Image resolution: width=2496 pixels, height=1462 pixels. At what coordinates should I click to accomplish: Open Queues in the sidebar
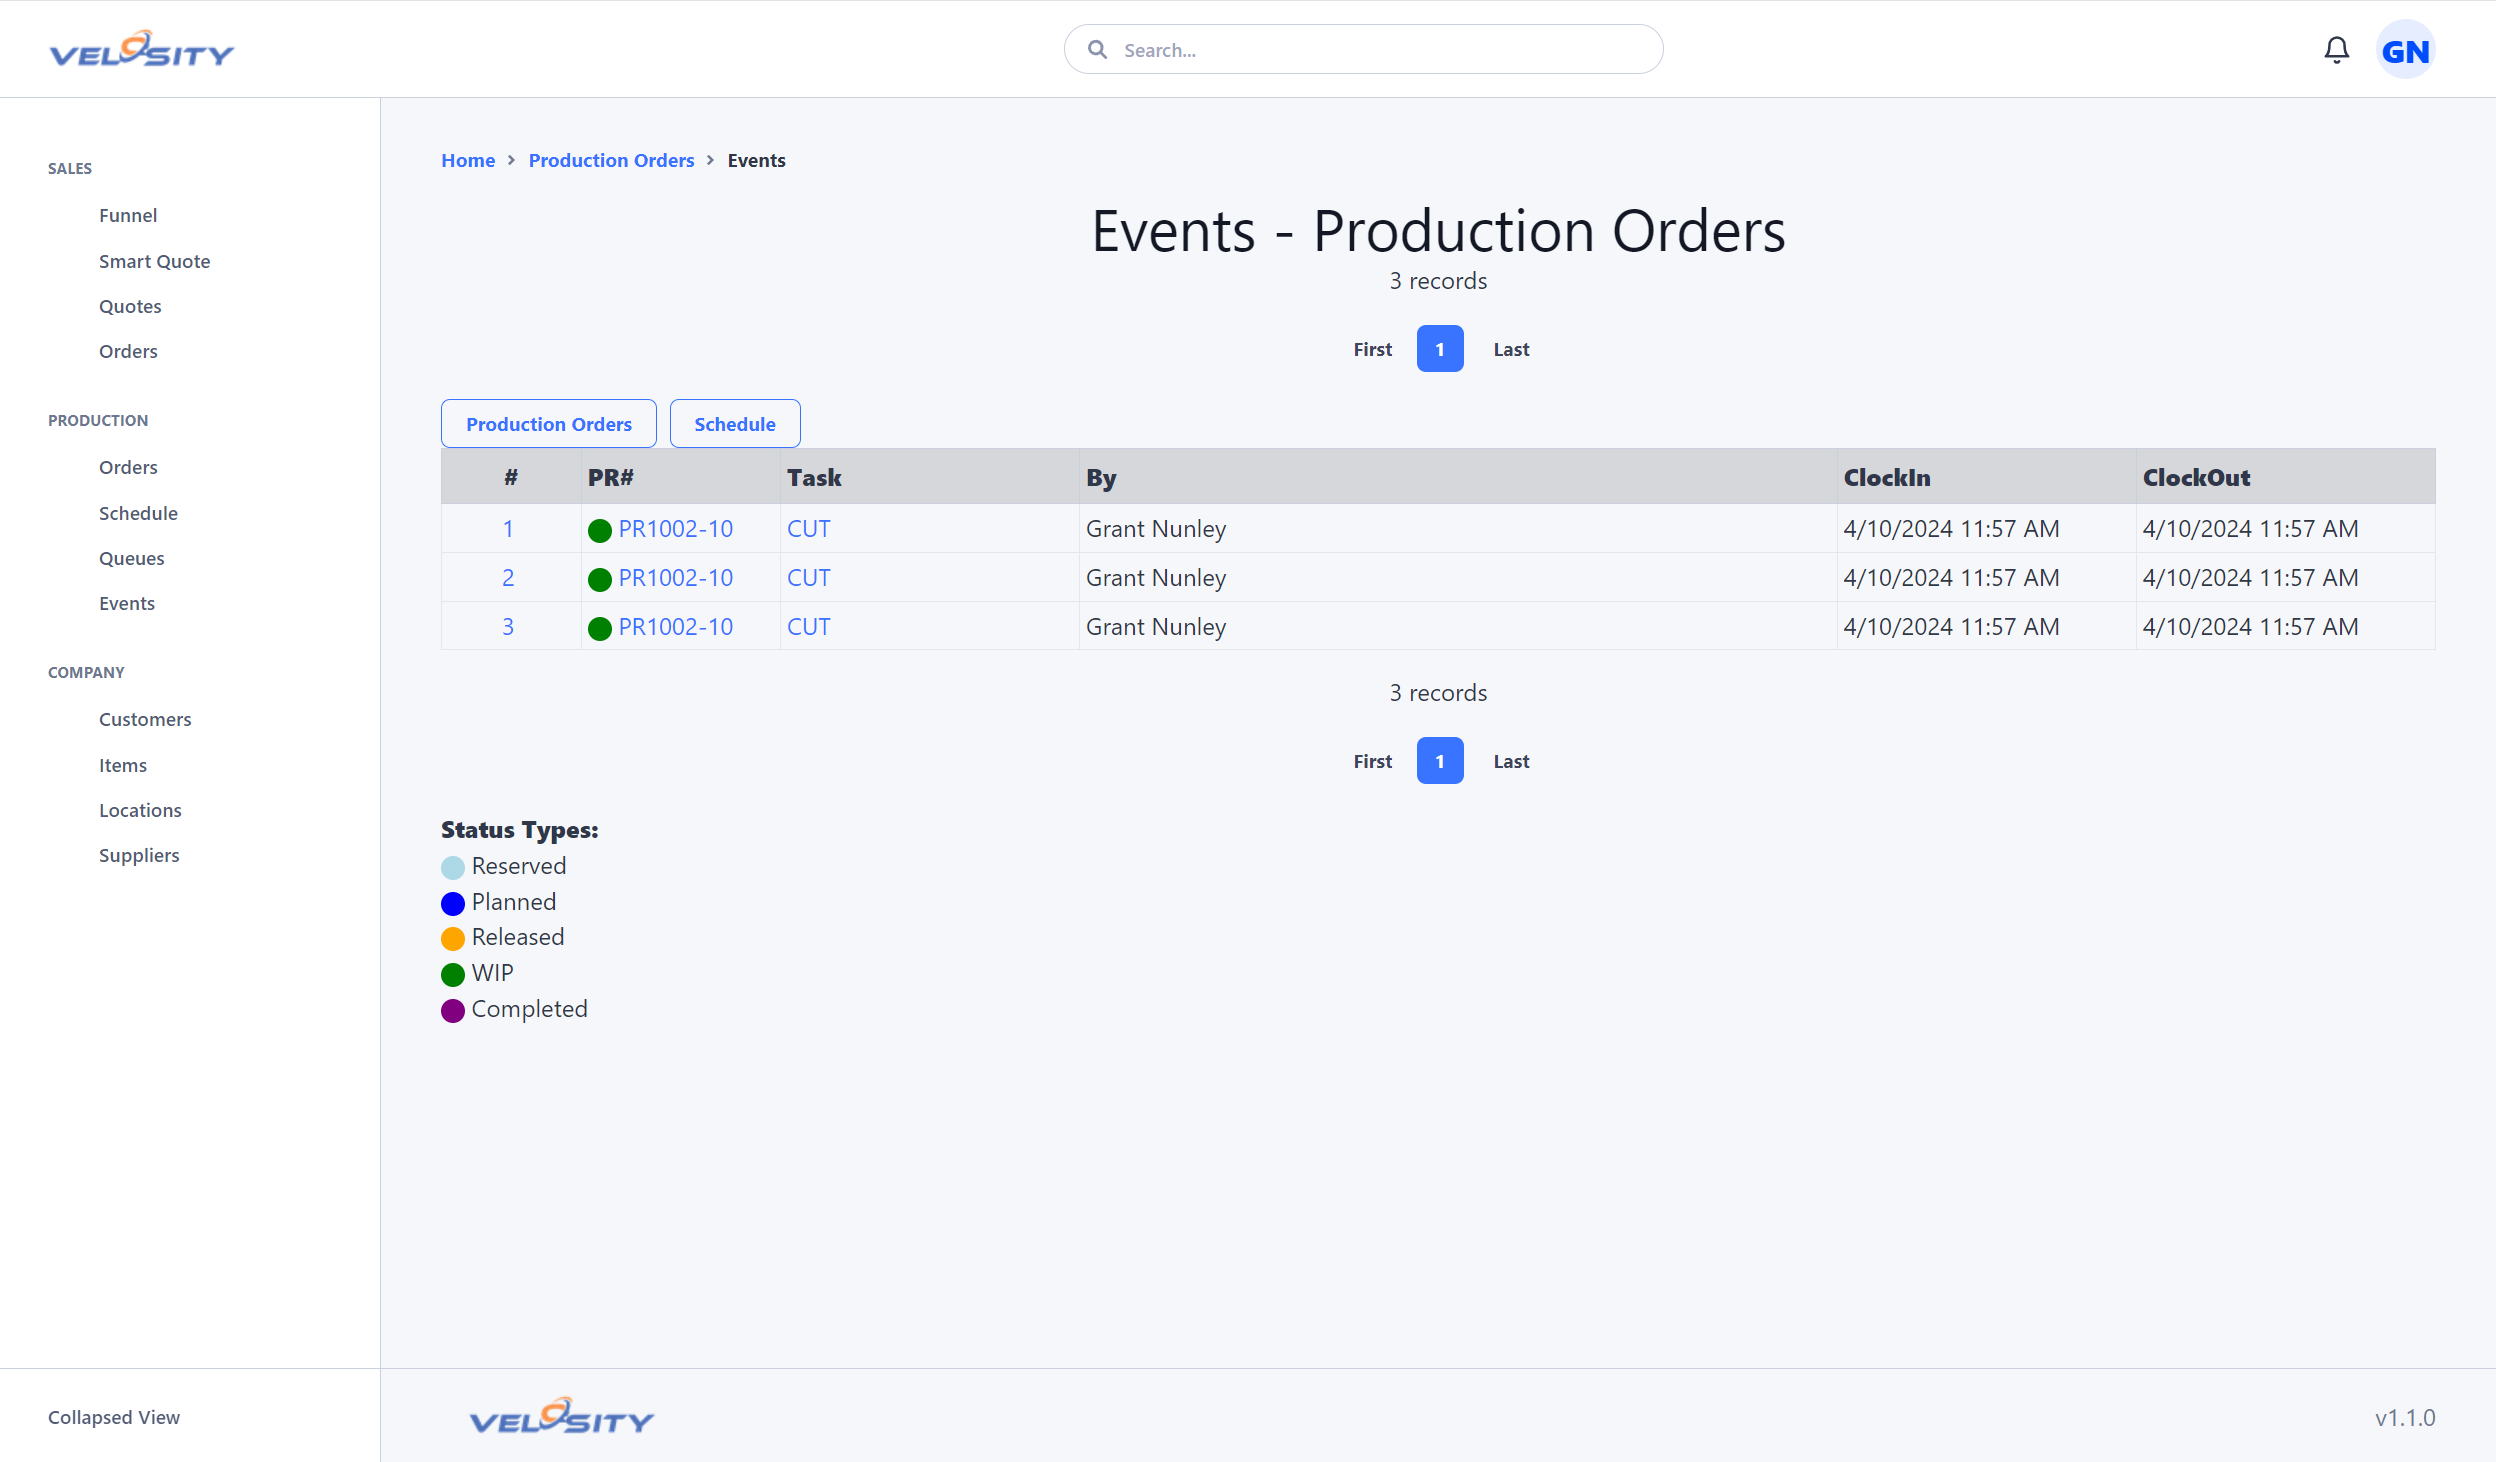coord(131,558)
